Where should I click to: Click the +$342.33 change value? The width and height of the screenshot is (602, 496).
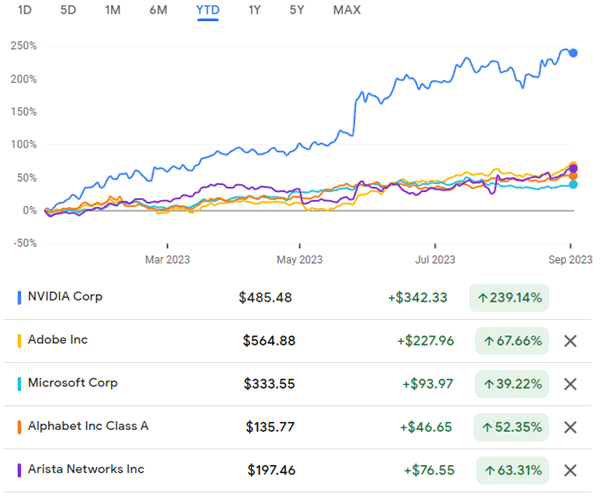point(418,298)
